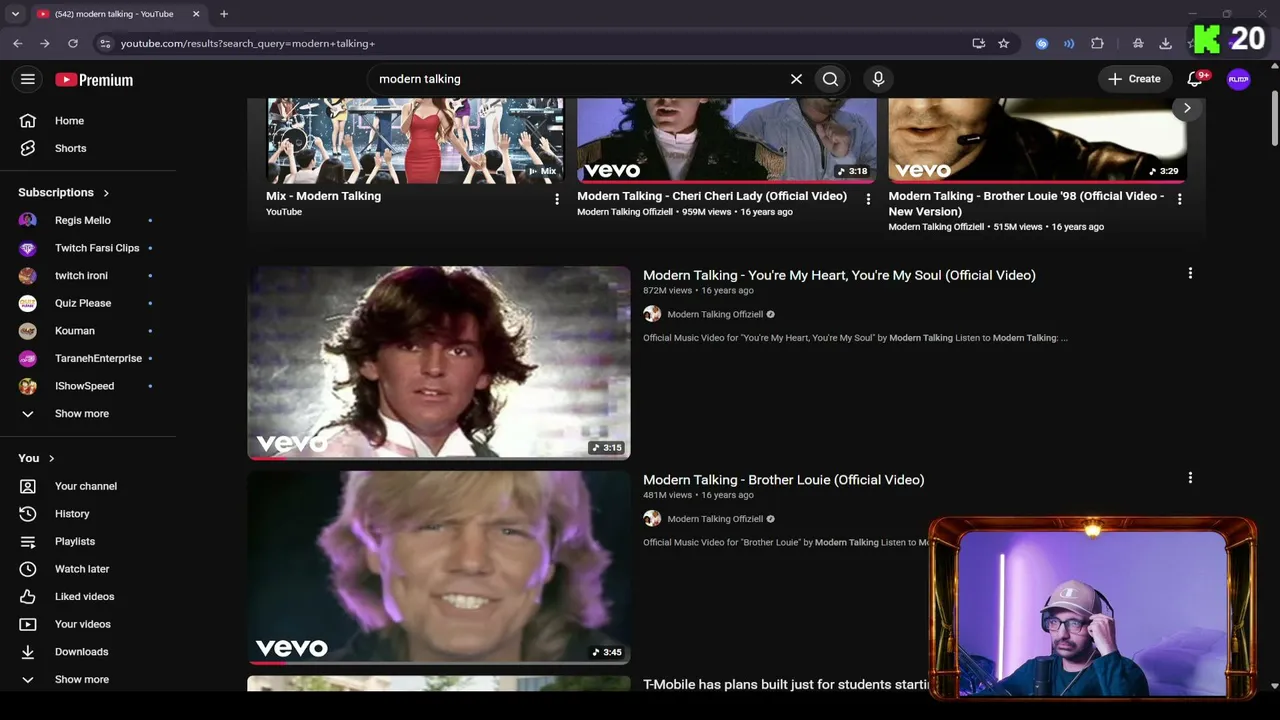Click the browser address bar URL
Screen dimensions: 1280x720
[540, 43]
